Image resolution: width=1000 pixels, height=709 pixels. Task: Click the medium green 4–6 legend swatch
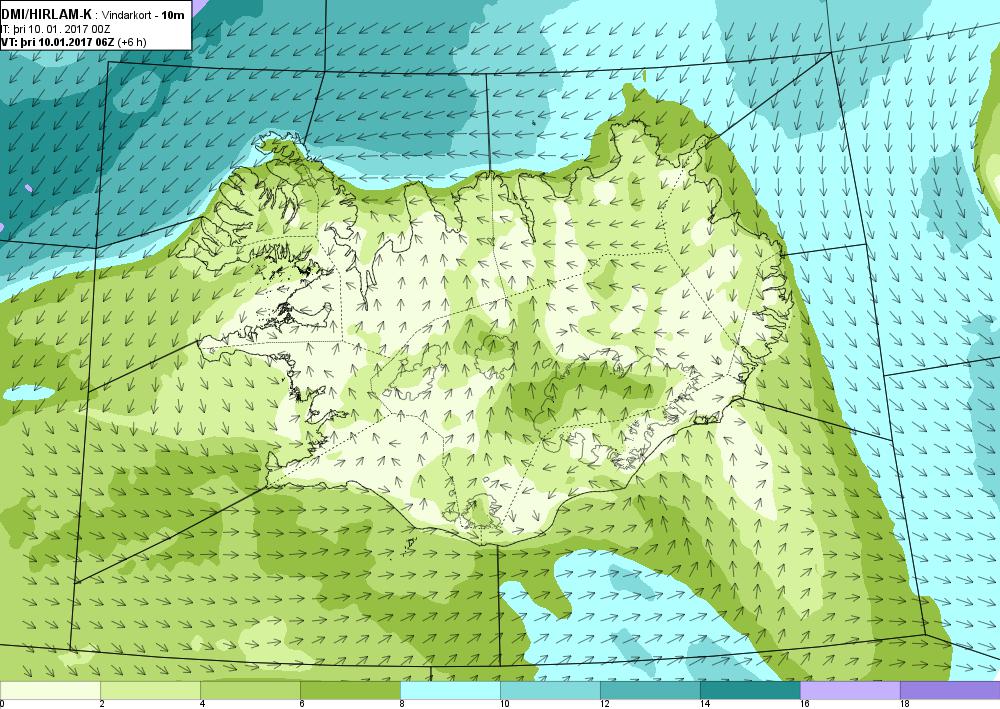point(250,690)
